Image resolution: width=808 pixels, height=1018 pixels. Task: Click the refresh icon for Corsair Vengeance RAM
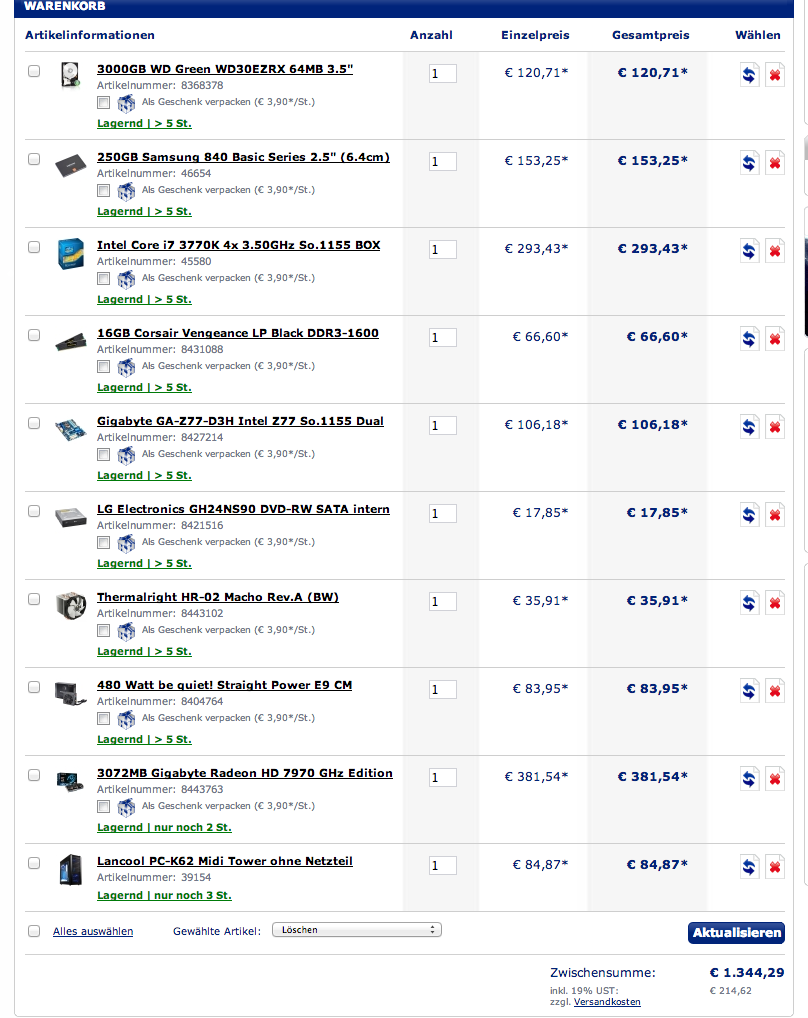tap(749, 339)
